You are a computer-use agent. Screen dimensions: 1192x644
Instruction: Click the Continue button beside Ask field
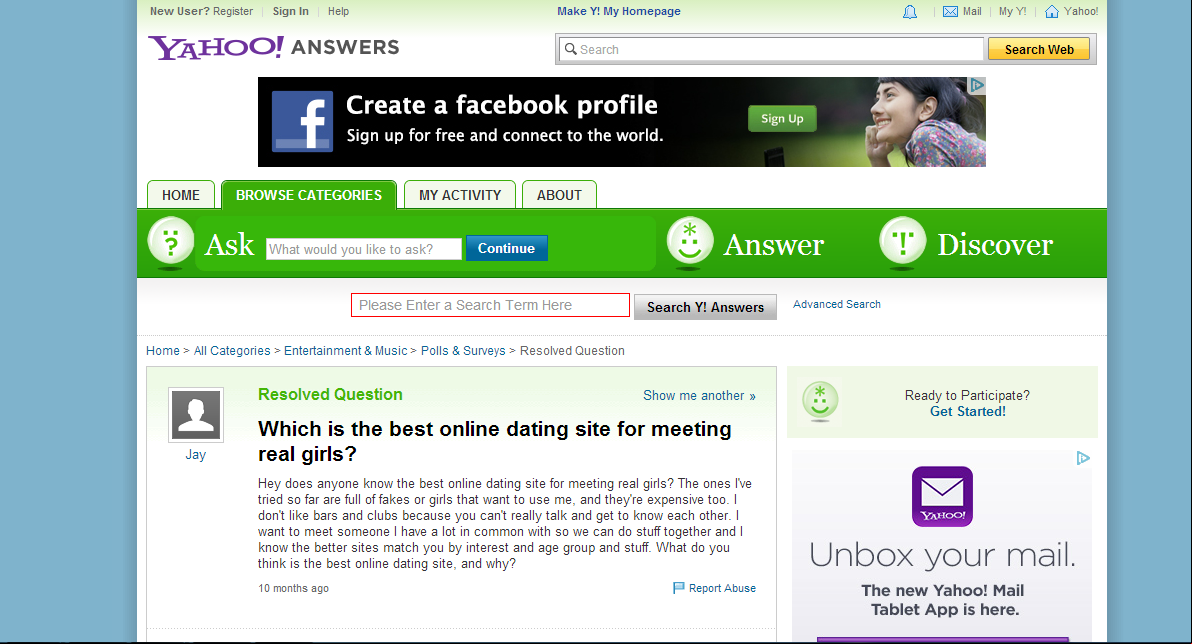(506, 248)
